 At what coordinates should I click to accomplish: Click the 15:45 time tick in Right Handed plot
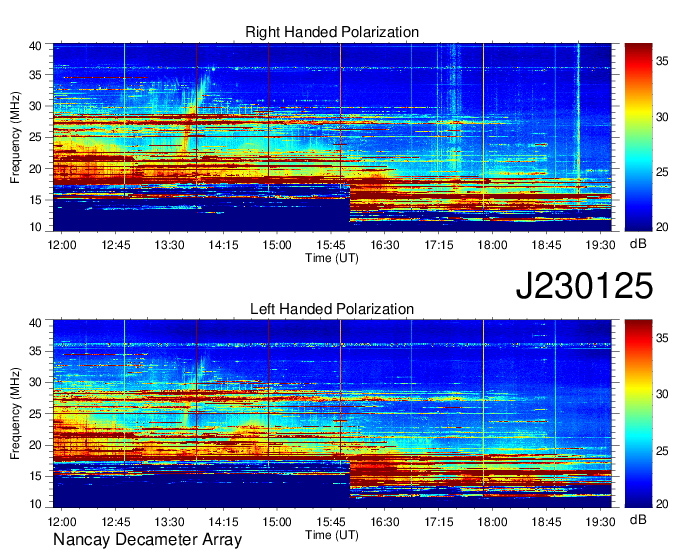[331, 245]
